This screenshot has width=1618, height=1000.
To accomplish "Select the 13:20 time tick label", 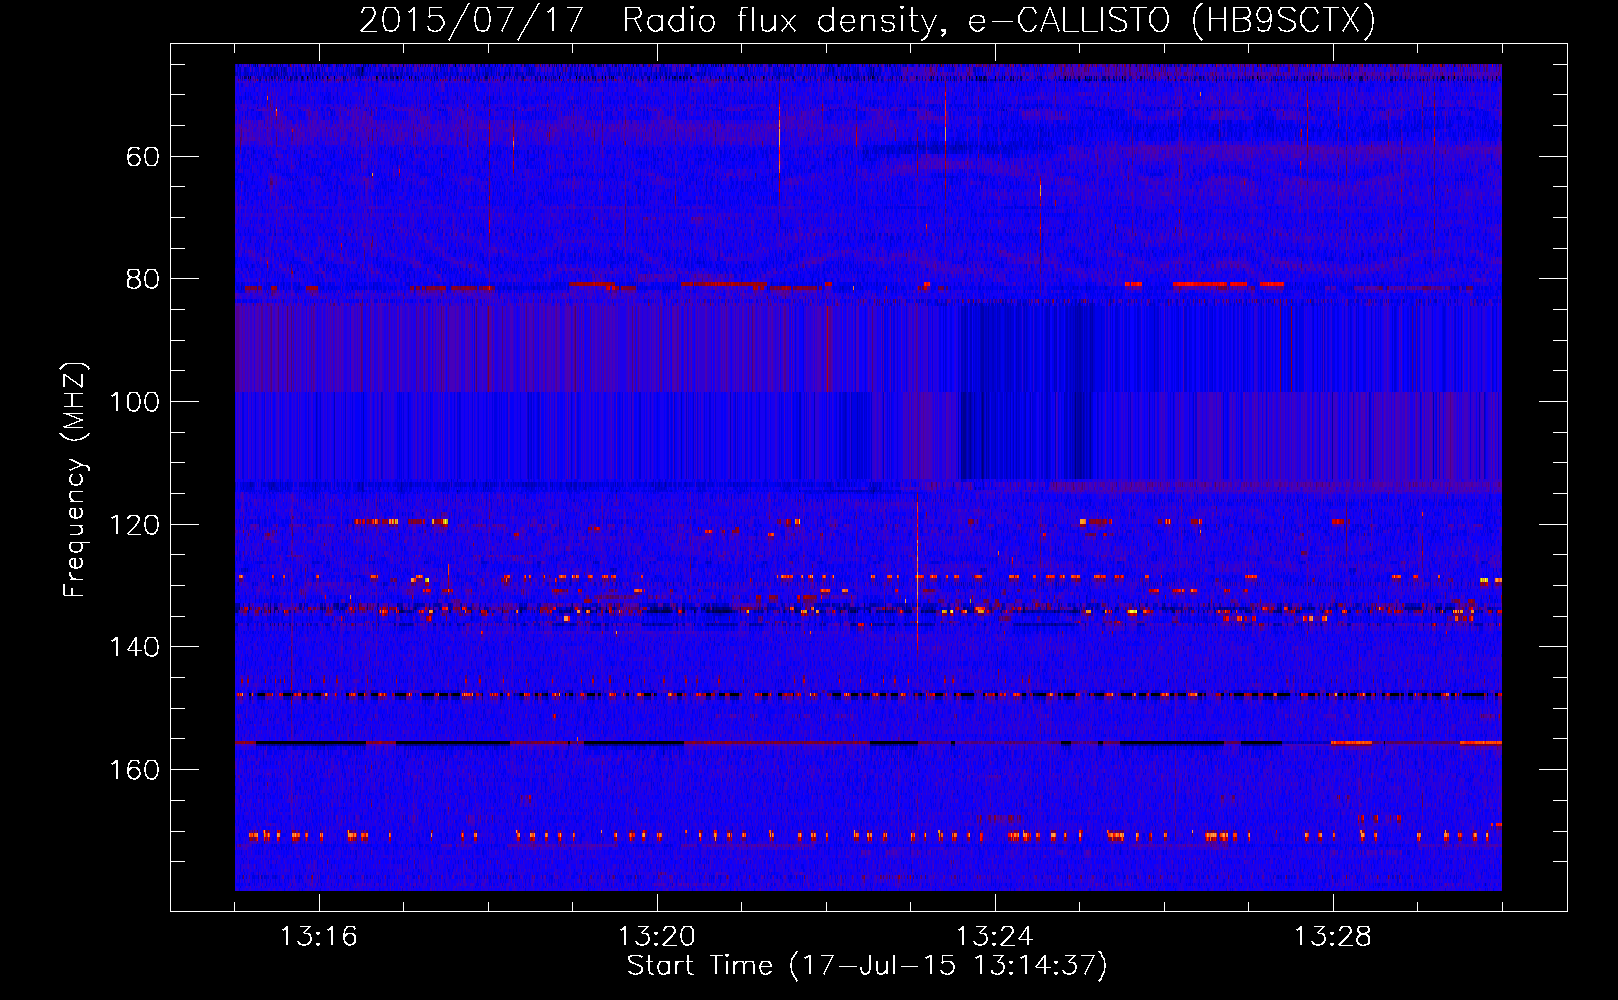I will (656, 937).
